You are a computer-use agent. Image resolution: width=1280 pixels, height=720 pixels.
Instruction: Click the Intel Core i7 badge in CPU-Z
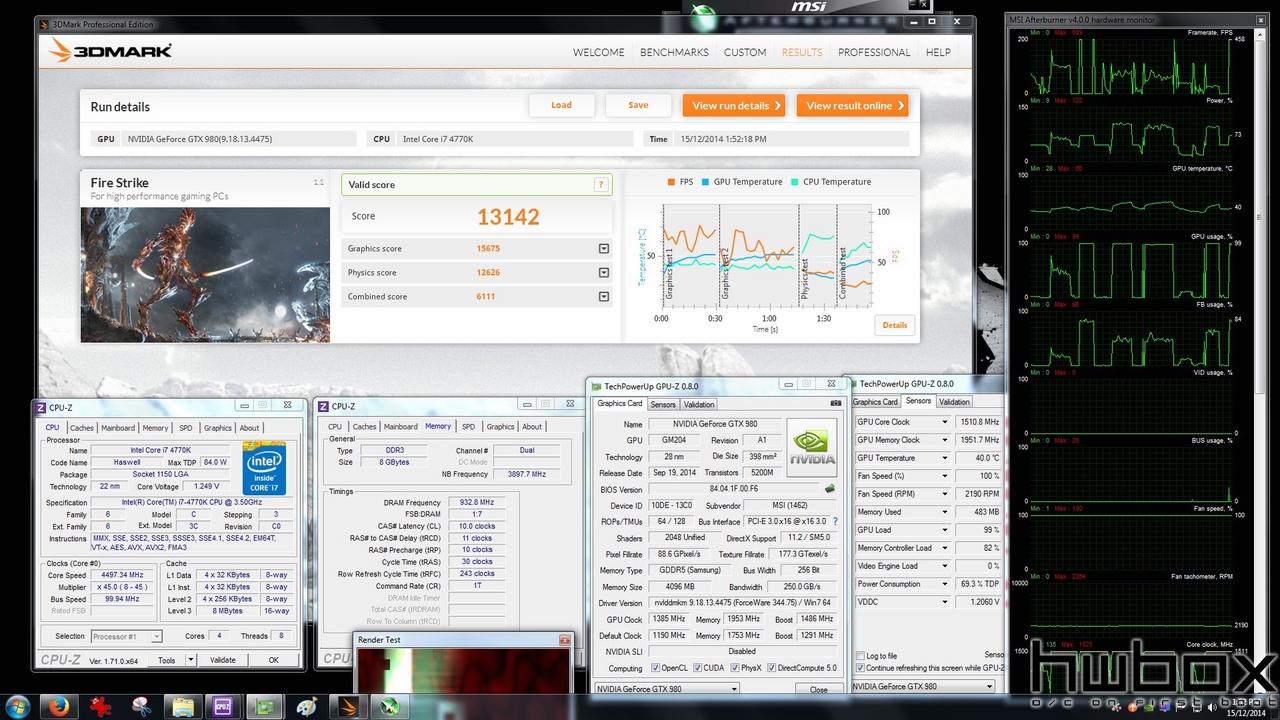click(264, 469)
